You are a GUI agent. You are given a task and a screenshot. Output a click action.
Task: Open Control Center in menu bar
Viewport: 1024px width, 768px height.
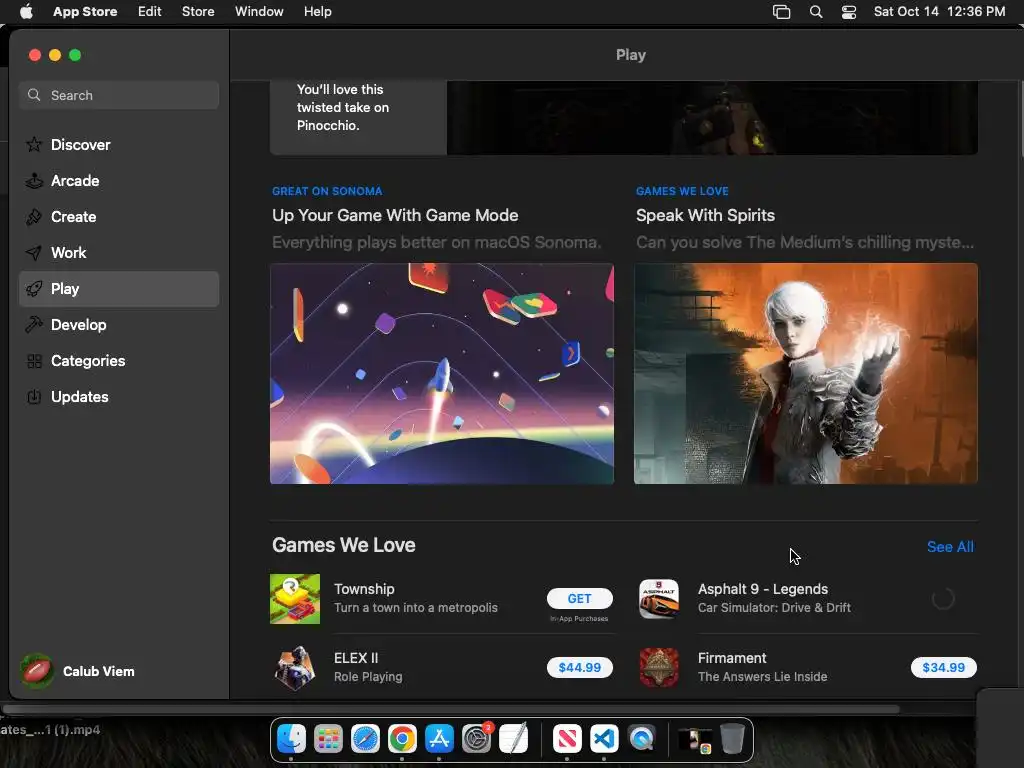[848, 12]
